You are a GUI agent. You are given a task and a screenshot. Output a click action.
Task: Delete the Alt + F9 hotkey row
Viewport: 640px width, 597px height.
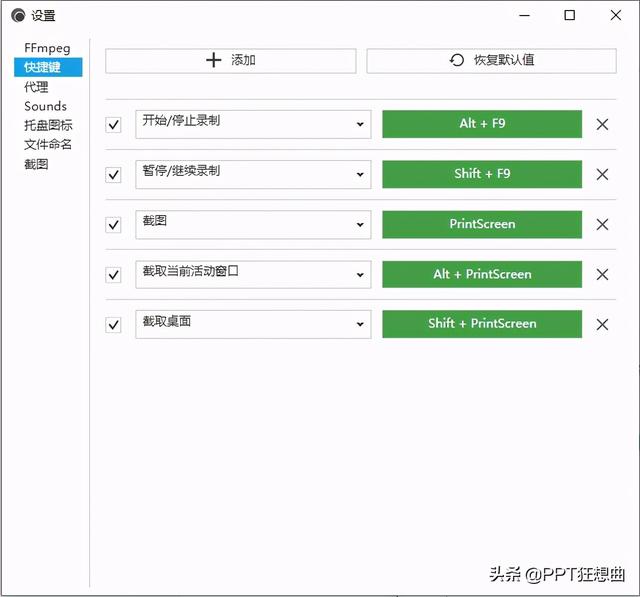[x=602, y=125]
